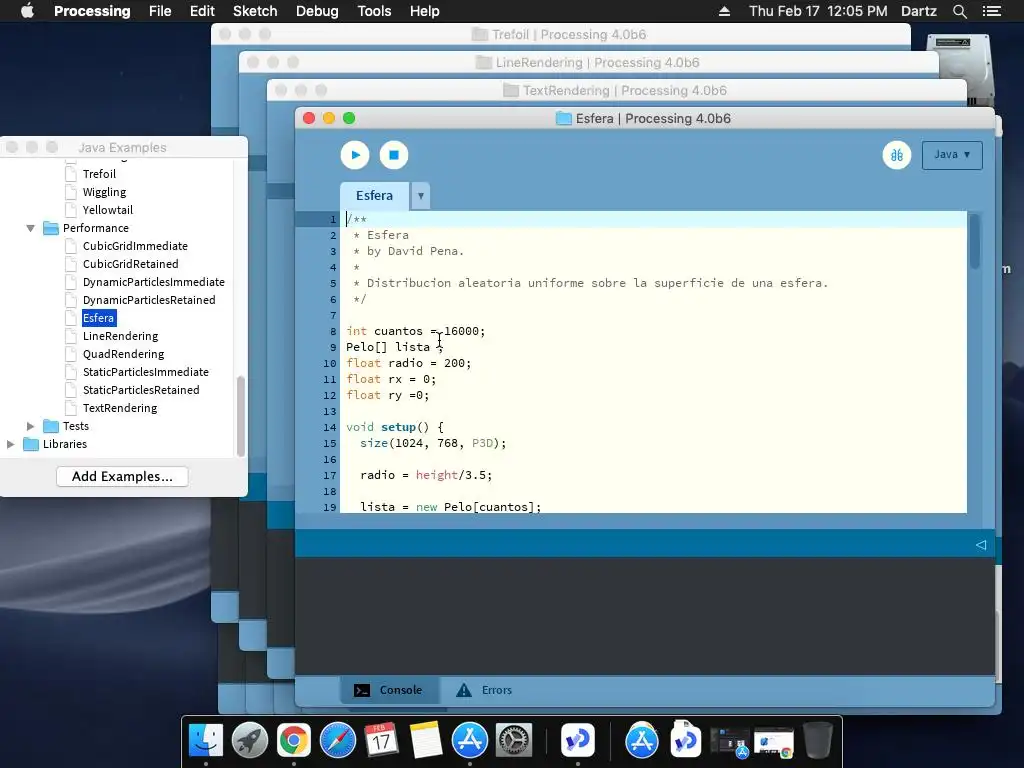Open the Trash in the Dock
The width and height of the screenshot is (1024, 768).
[818, 740]
